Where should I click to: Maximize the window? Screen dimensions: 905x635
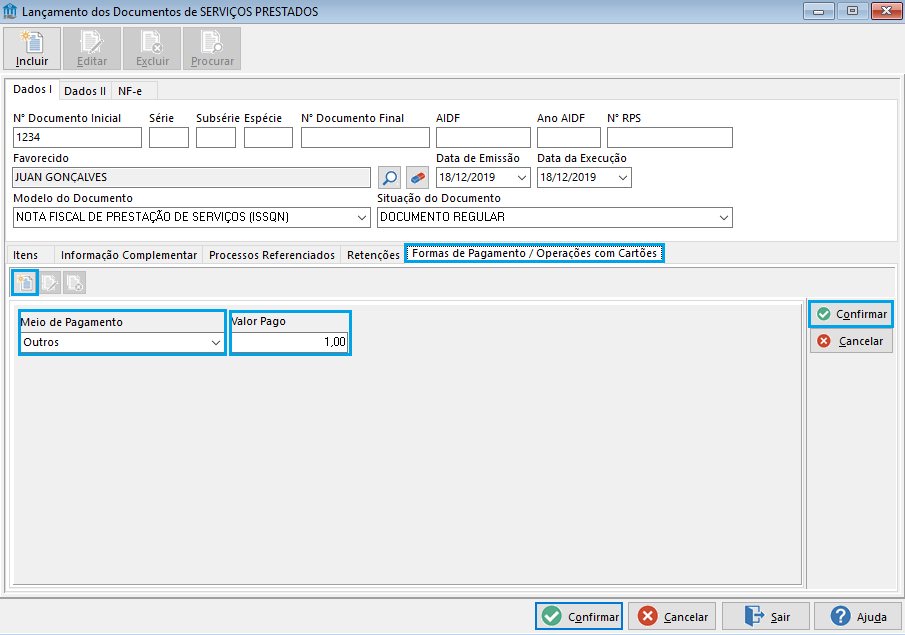point(852,11)
